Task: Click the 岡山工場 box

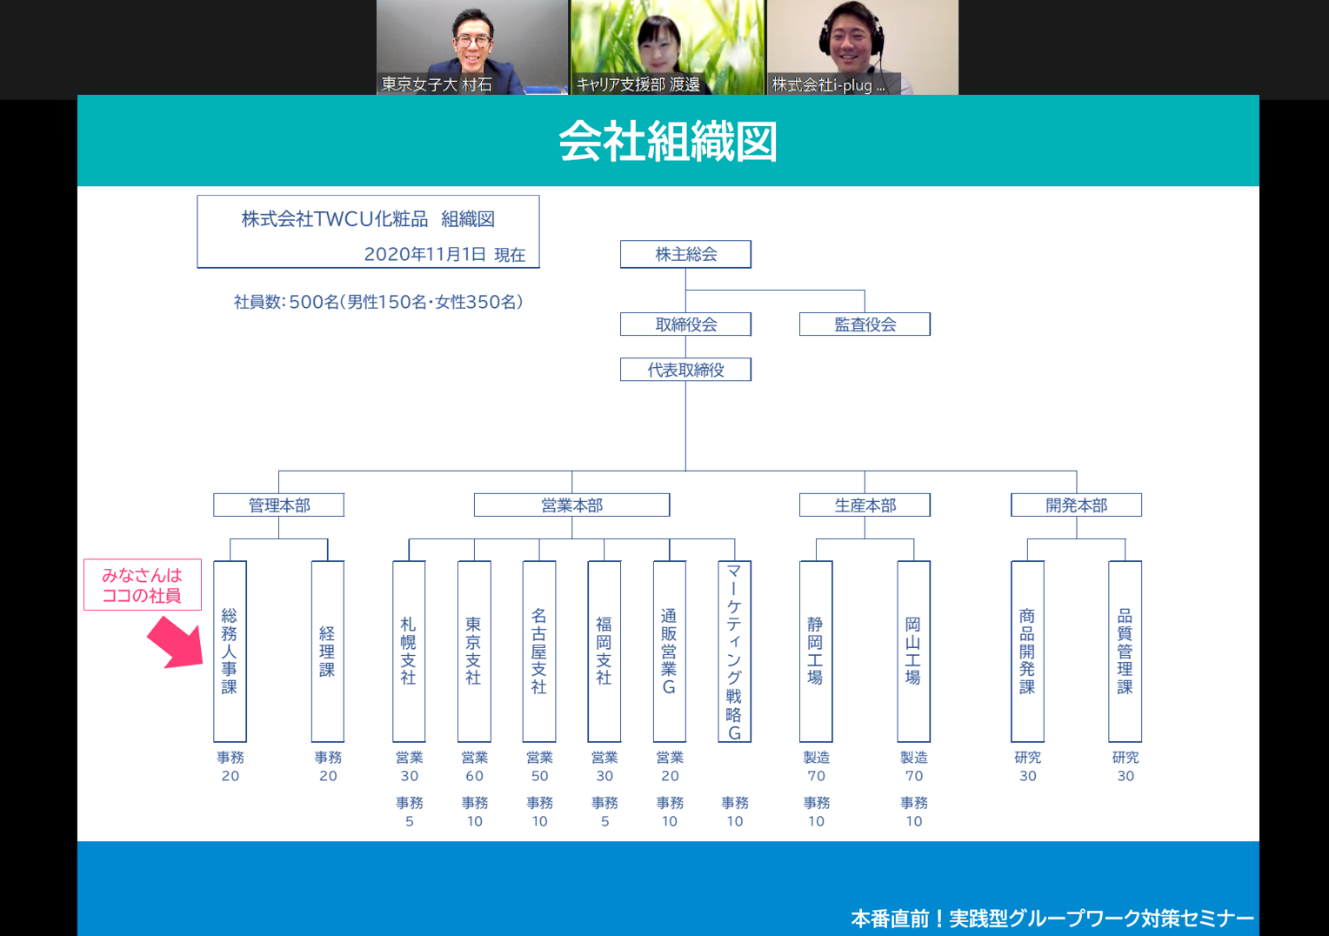Action: [912, 650]
